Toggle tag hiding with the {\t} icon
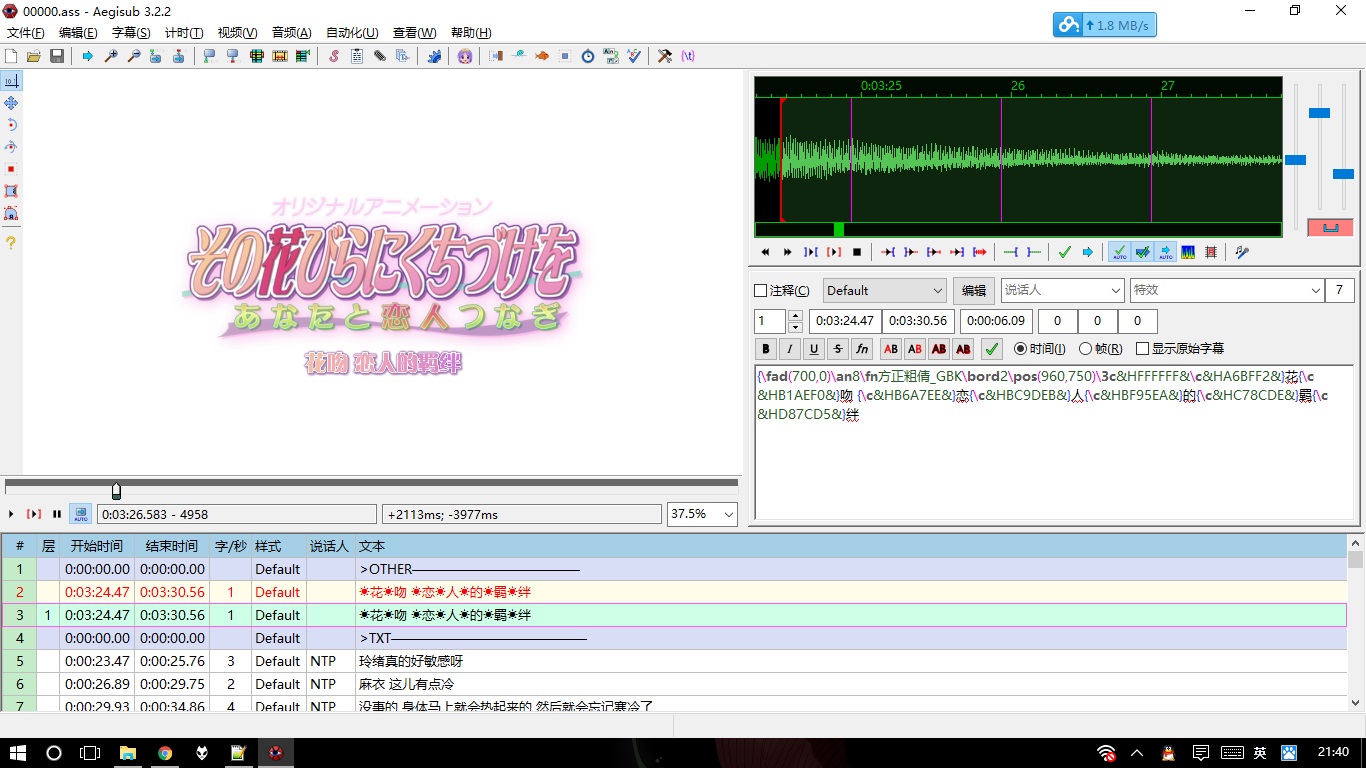This screenshot has width=1366, height=768. click(x=688, y=56)
